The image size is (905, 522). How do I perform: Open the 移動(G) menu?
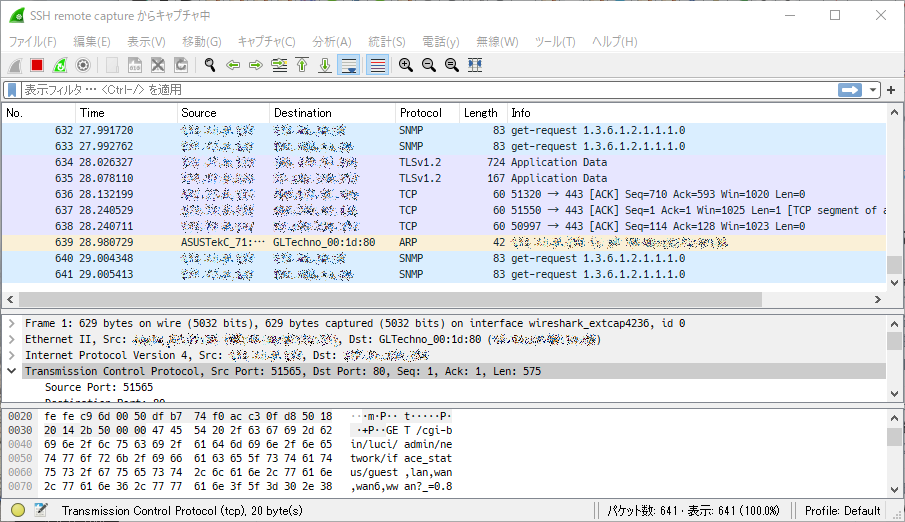coord(201,42)
